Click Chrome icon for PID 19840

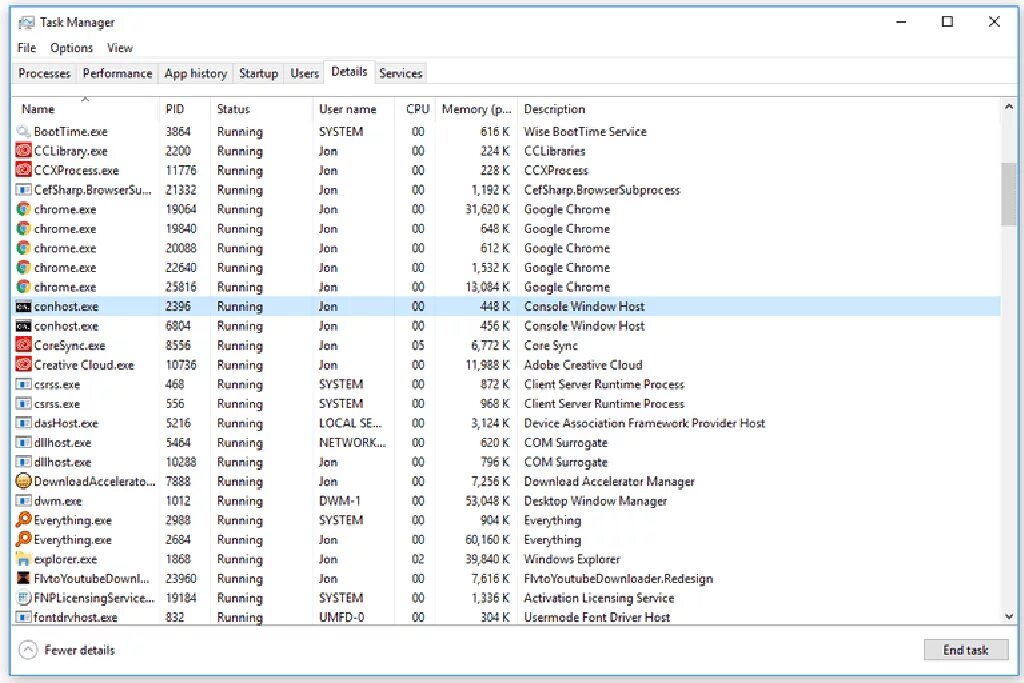tap(24, 229)
